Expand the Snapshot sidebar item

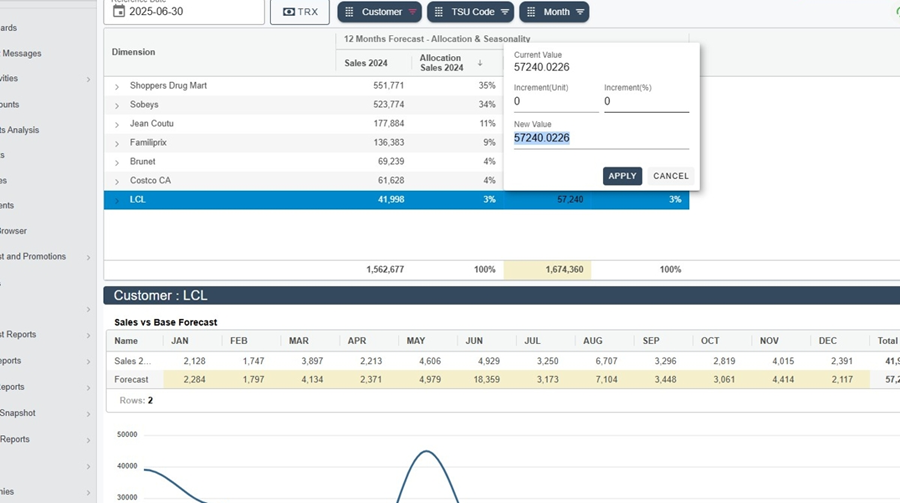tap(88, 413)
